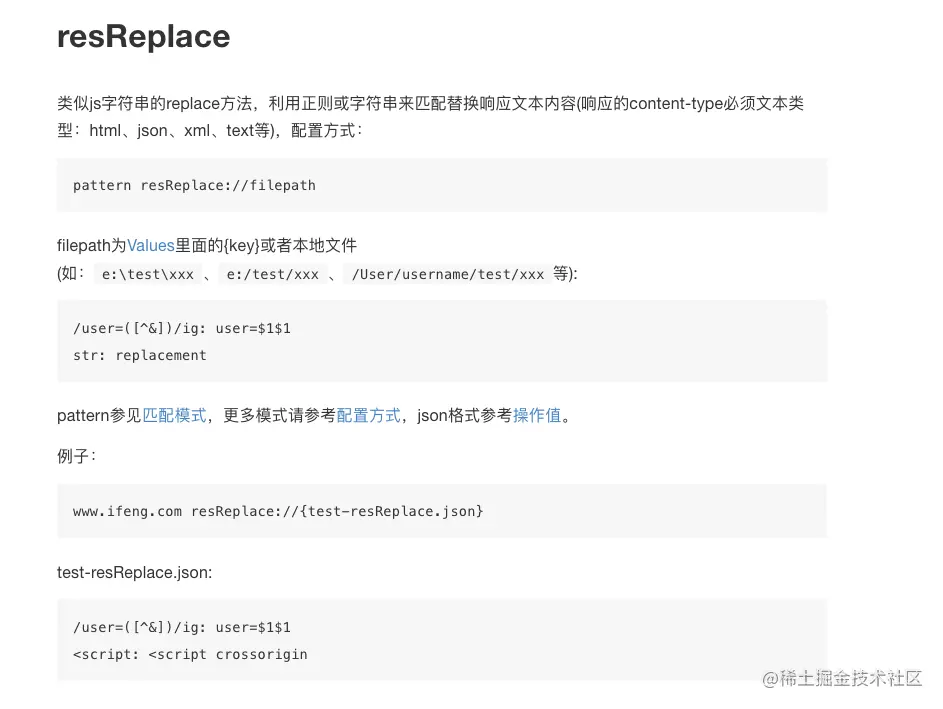Image resolution: width=943 pixels, height=709 pixels.
Task: Click the www.ifeng.com resReplace example code
Action: pos(278,511)
